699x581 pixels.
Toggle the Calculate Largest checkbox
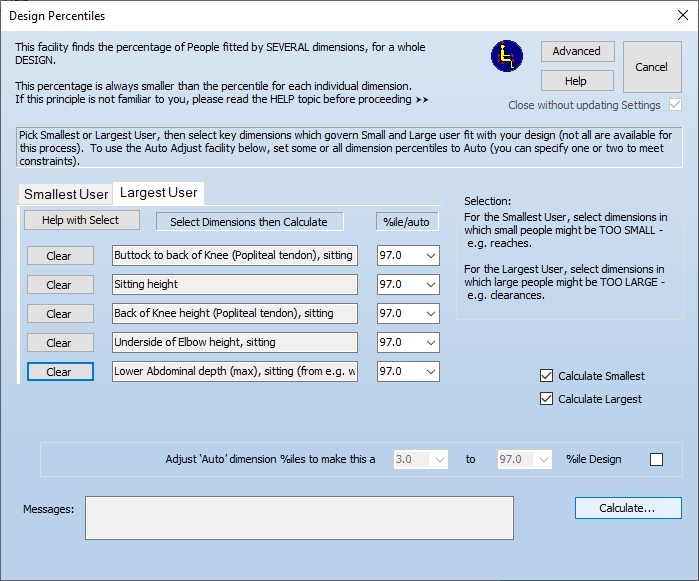[x=546, y=399]
